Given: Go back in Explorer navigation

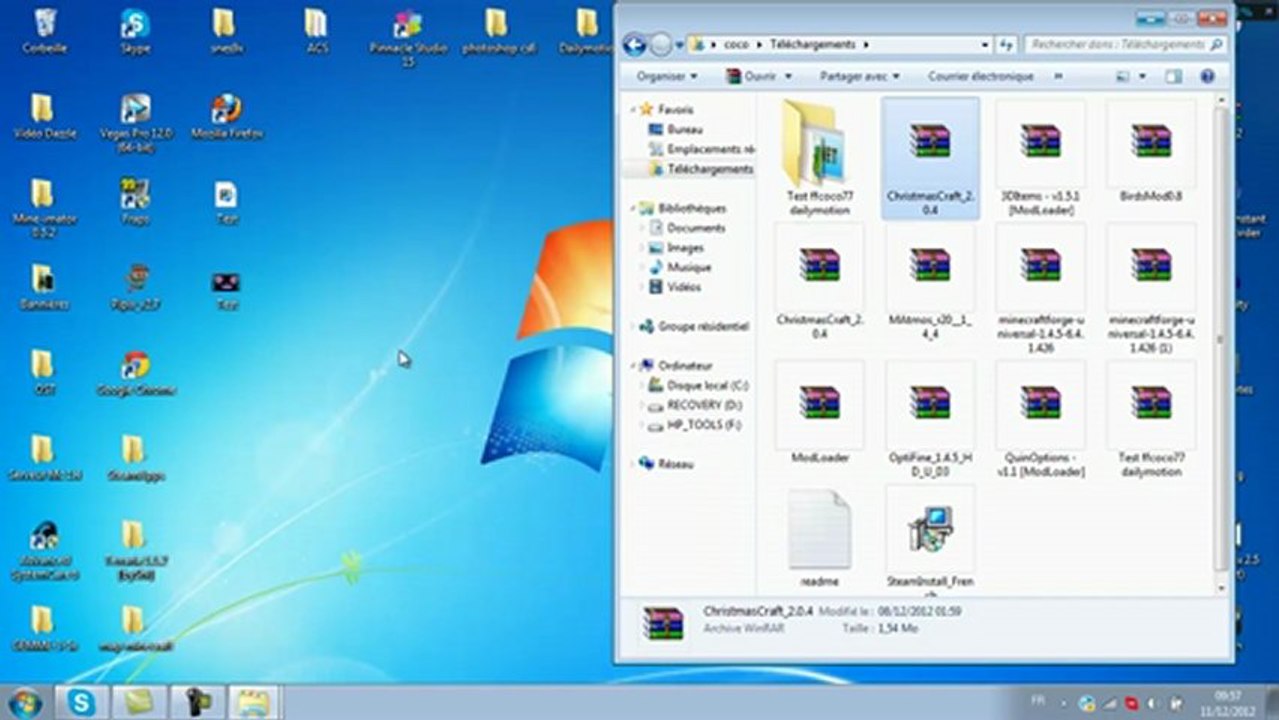Looking at the screenshot, I should [634, 45].
